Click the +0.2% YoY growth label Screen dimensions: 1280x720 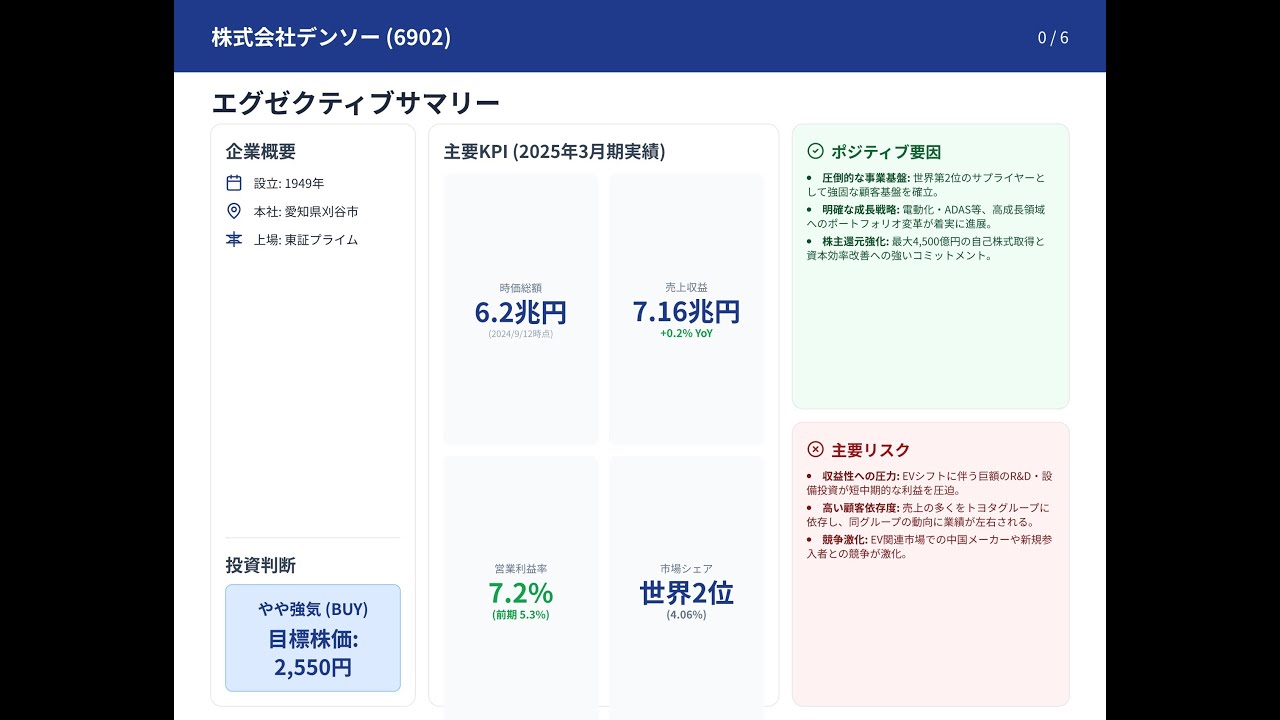686,334
